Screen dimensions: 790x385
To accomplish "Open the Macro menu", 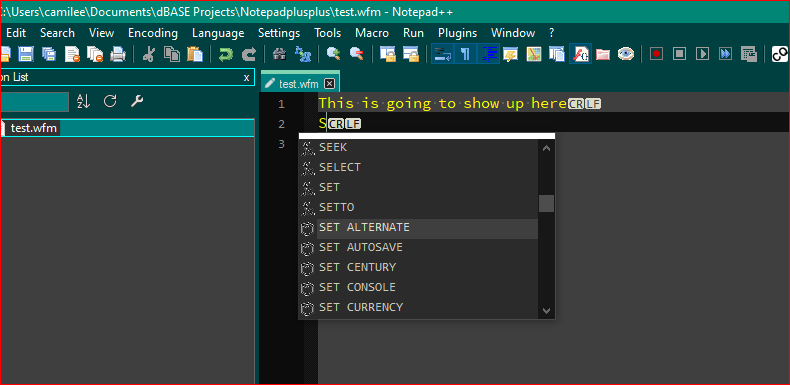I will 372,33.
